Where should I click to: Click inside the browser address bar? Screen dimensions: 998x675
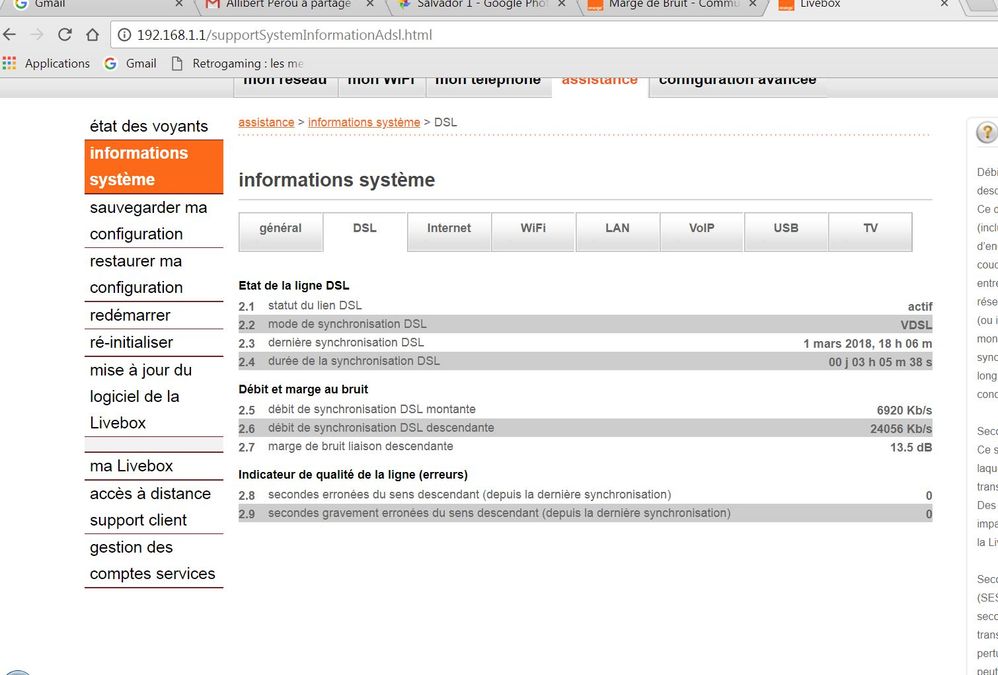[x=400, y=34]
